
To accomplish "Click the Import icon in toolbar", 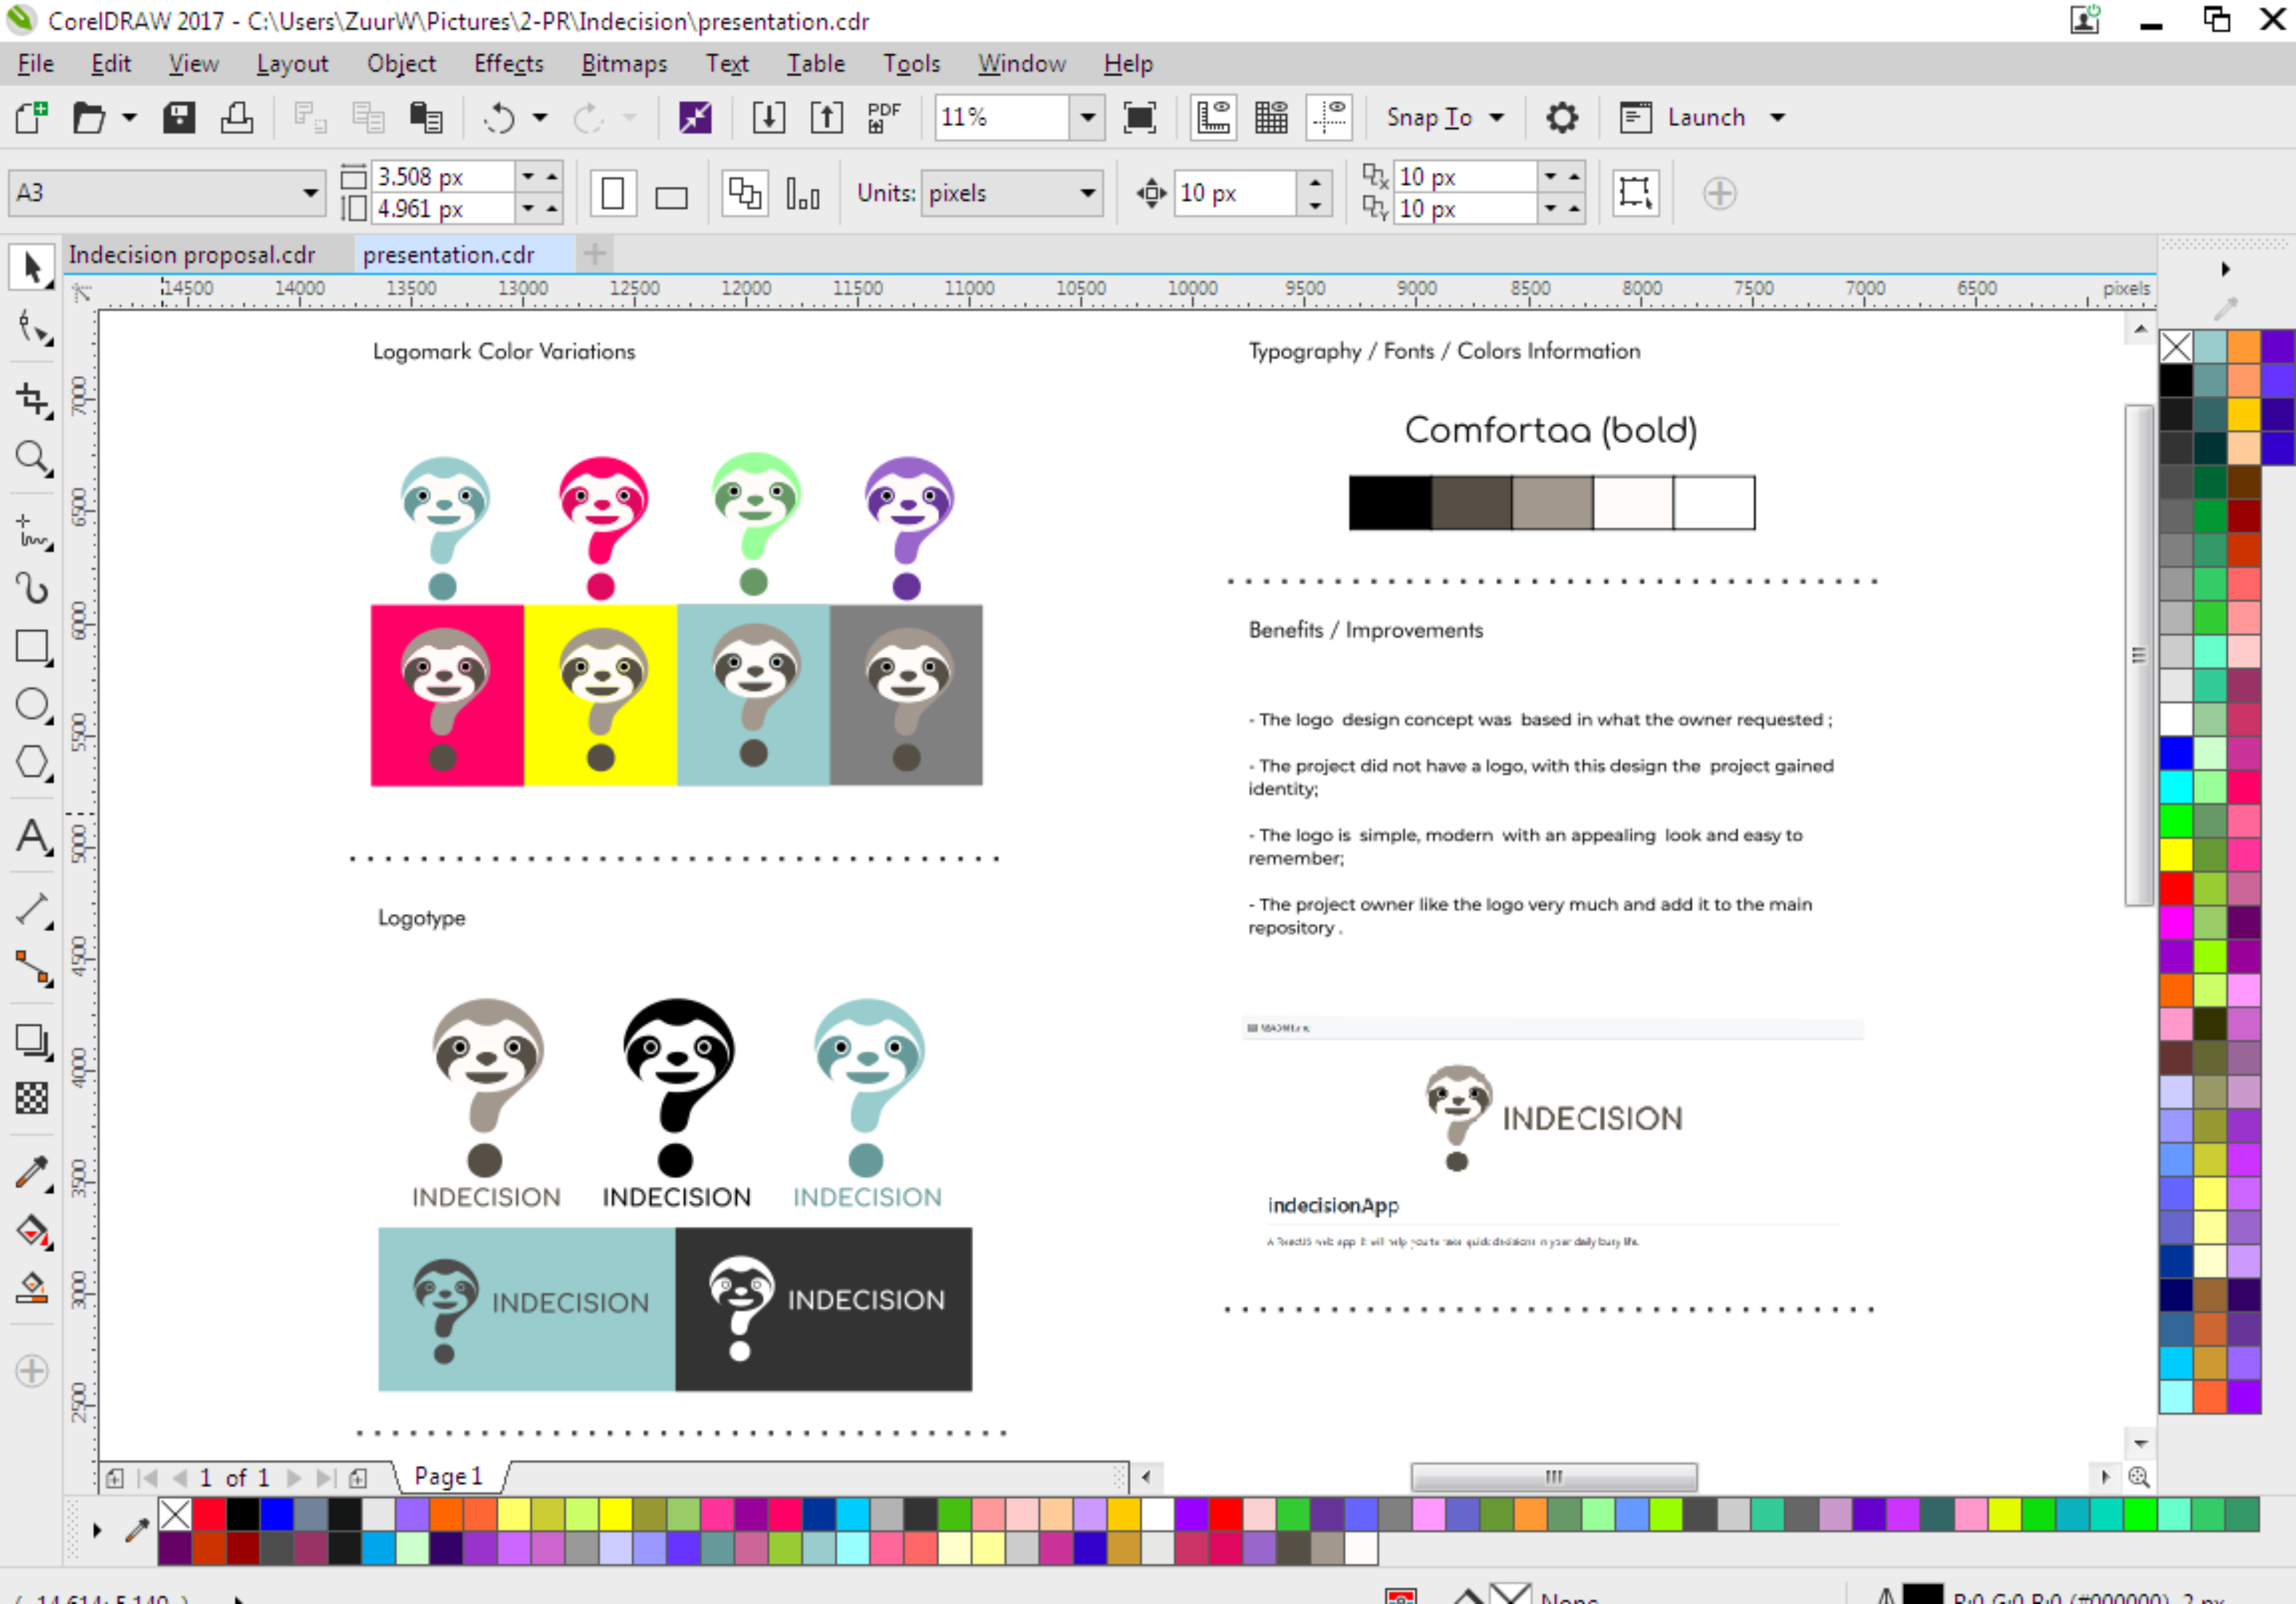I will pos(768,118).
